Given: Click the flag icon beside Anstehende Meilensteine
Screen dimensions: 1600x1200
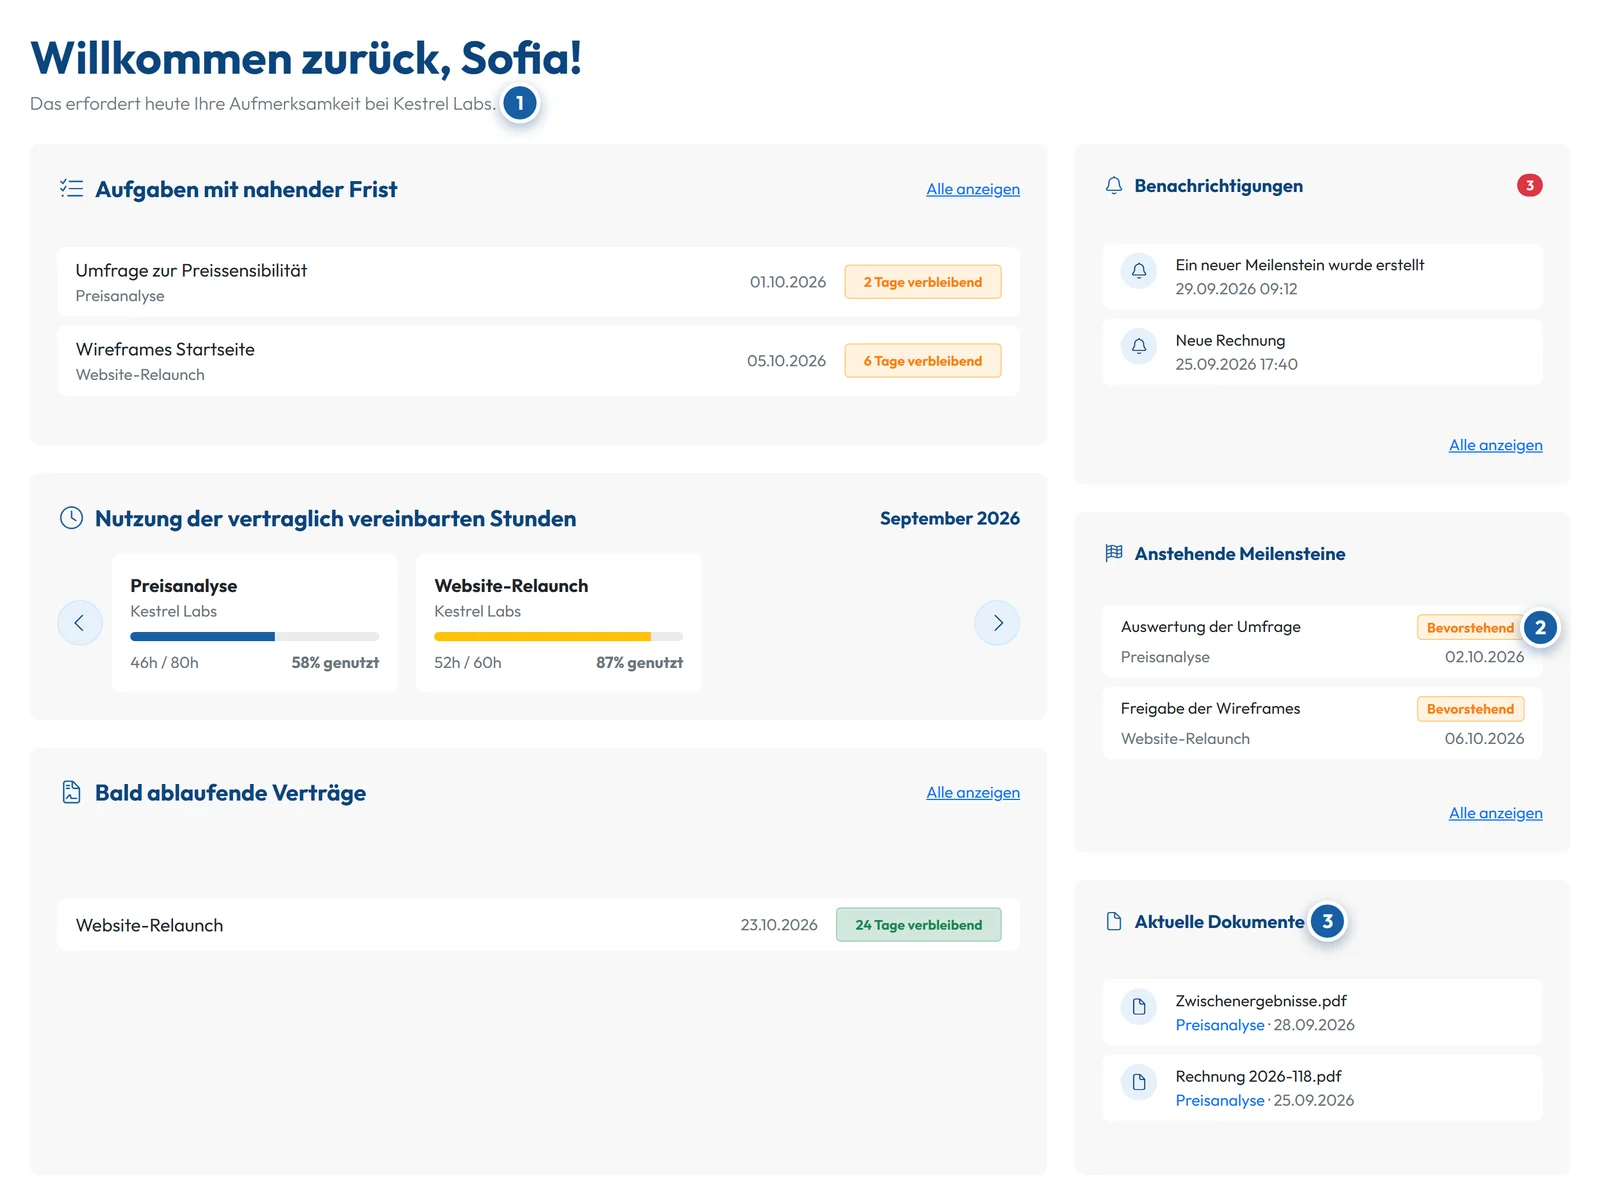Looking at the screenshot, I should point(1114,553).
